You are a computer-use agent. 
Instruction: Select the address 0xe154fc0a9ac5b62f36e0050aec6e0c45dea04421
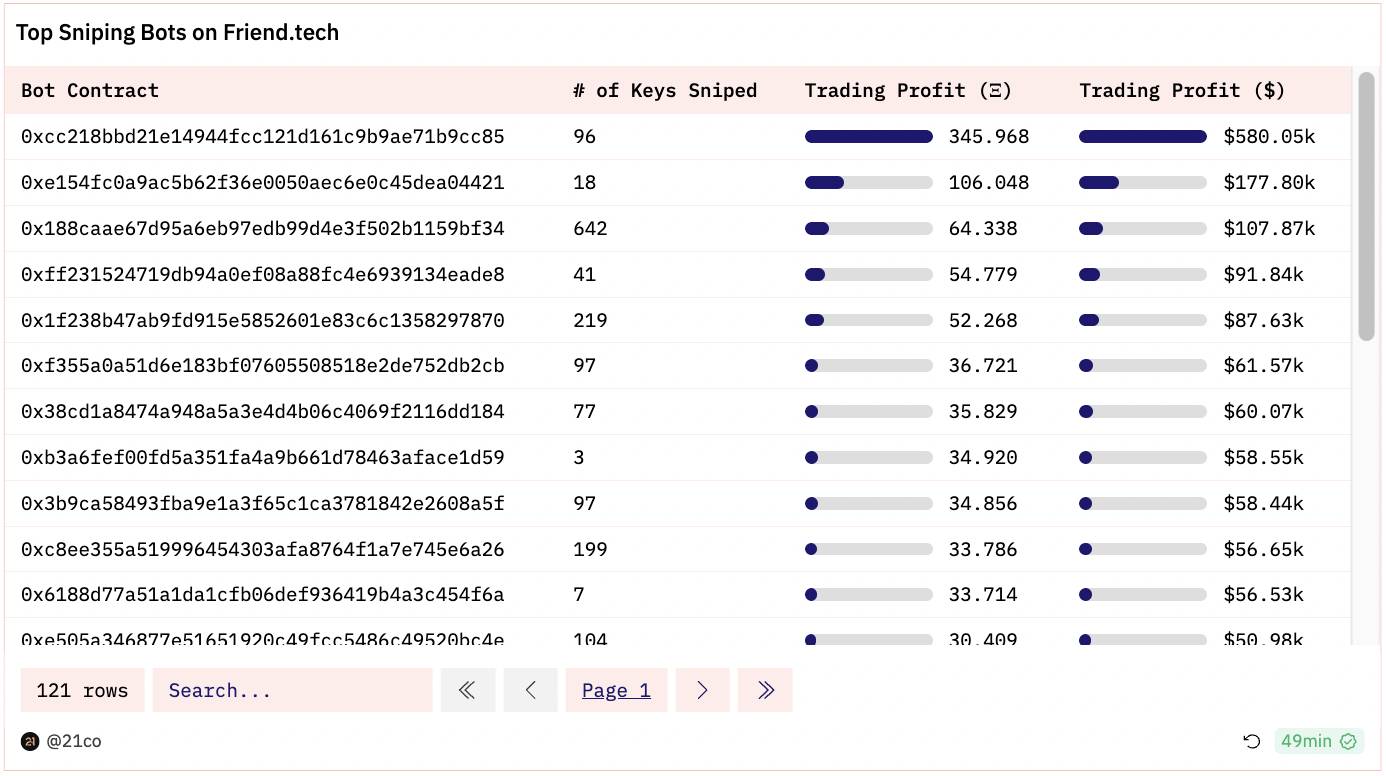[x=263, y=182]
